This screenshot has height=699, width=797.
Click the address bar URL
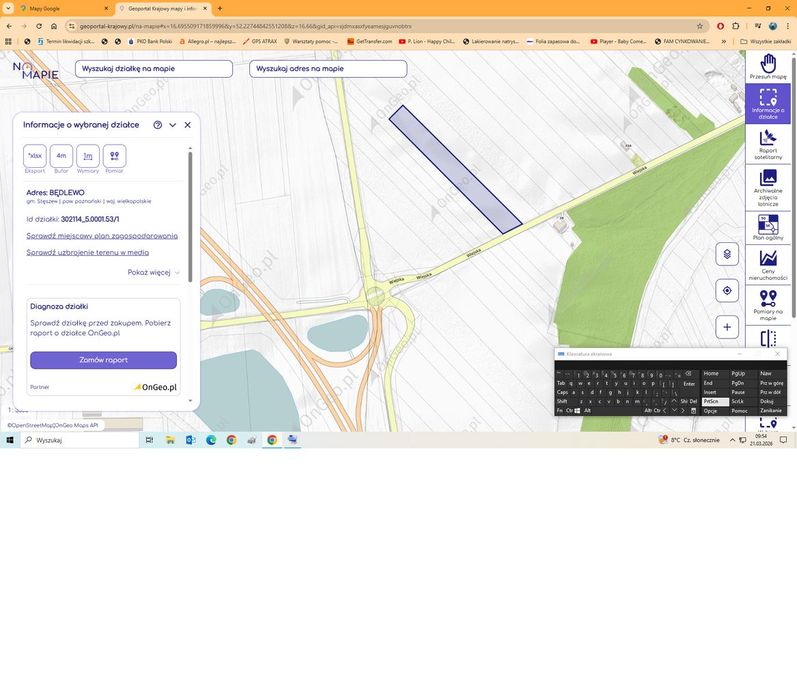[x=246, y=26]
